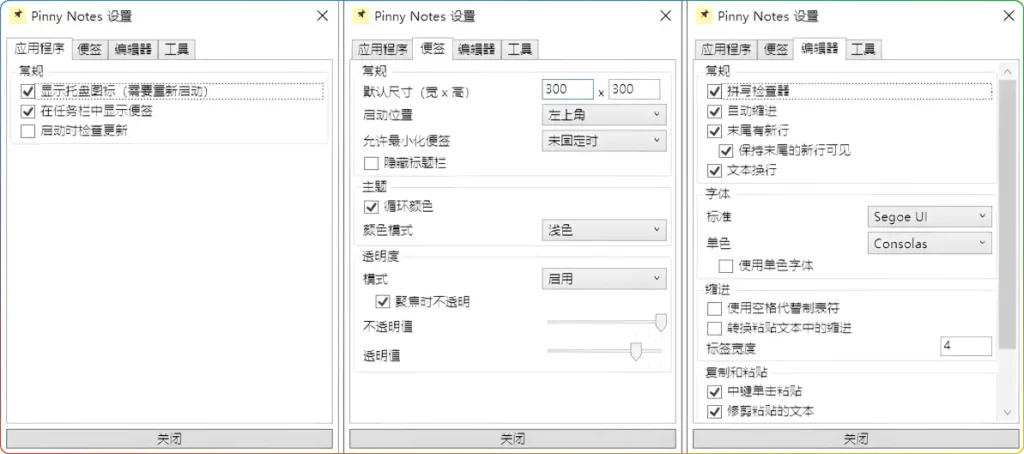The height and width of the screenshot is (454, 1024).
Task: Enable 隐藏标题栏 checkbox
Action: [371, 163]
